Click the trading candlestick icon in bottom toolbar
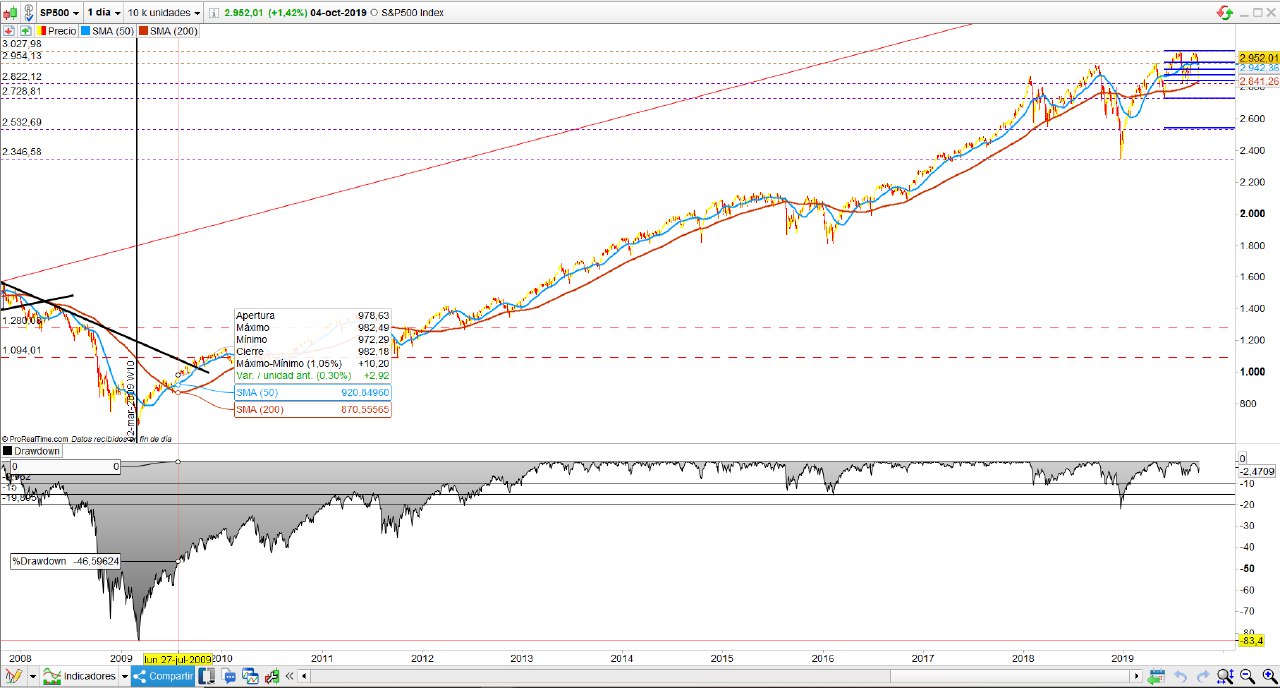Viewport: 1280px width, 688px height. click(272, 677)
